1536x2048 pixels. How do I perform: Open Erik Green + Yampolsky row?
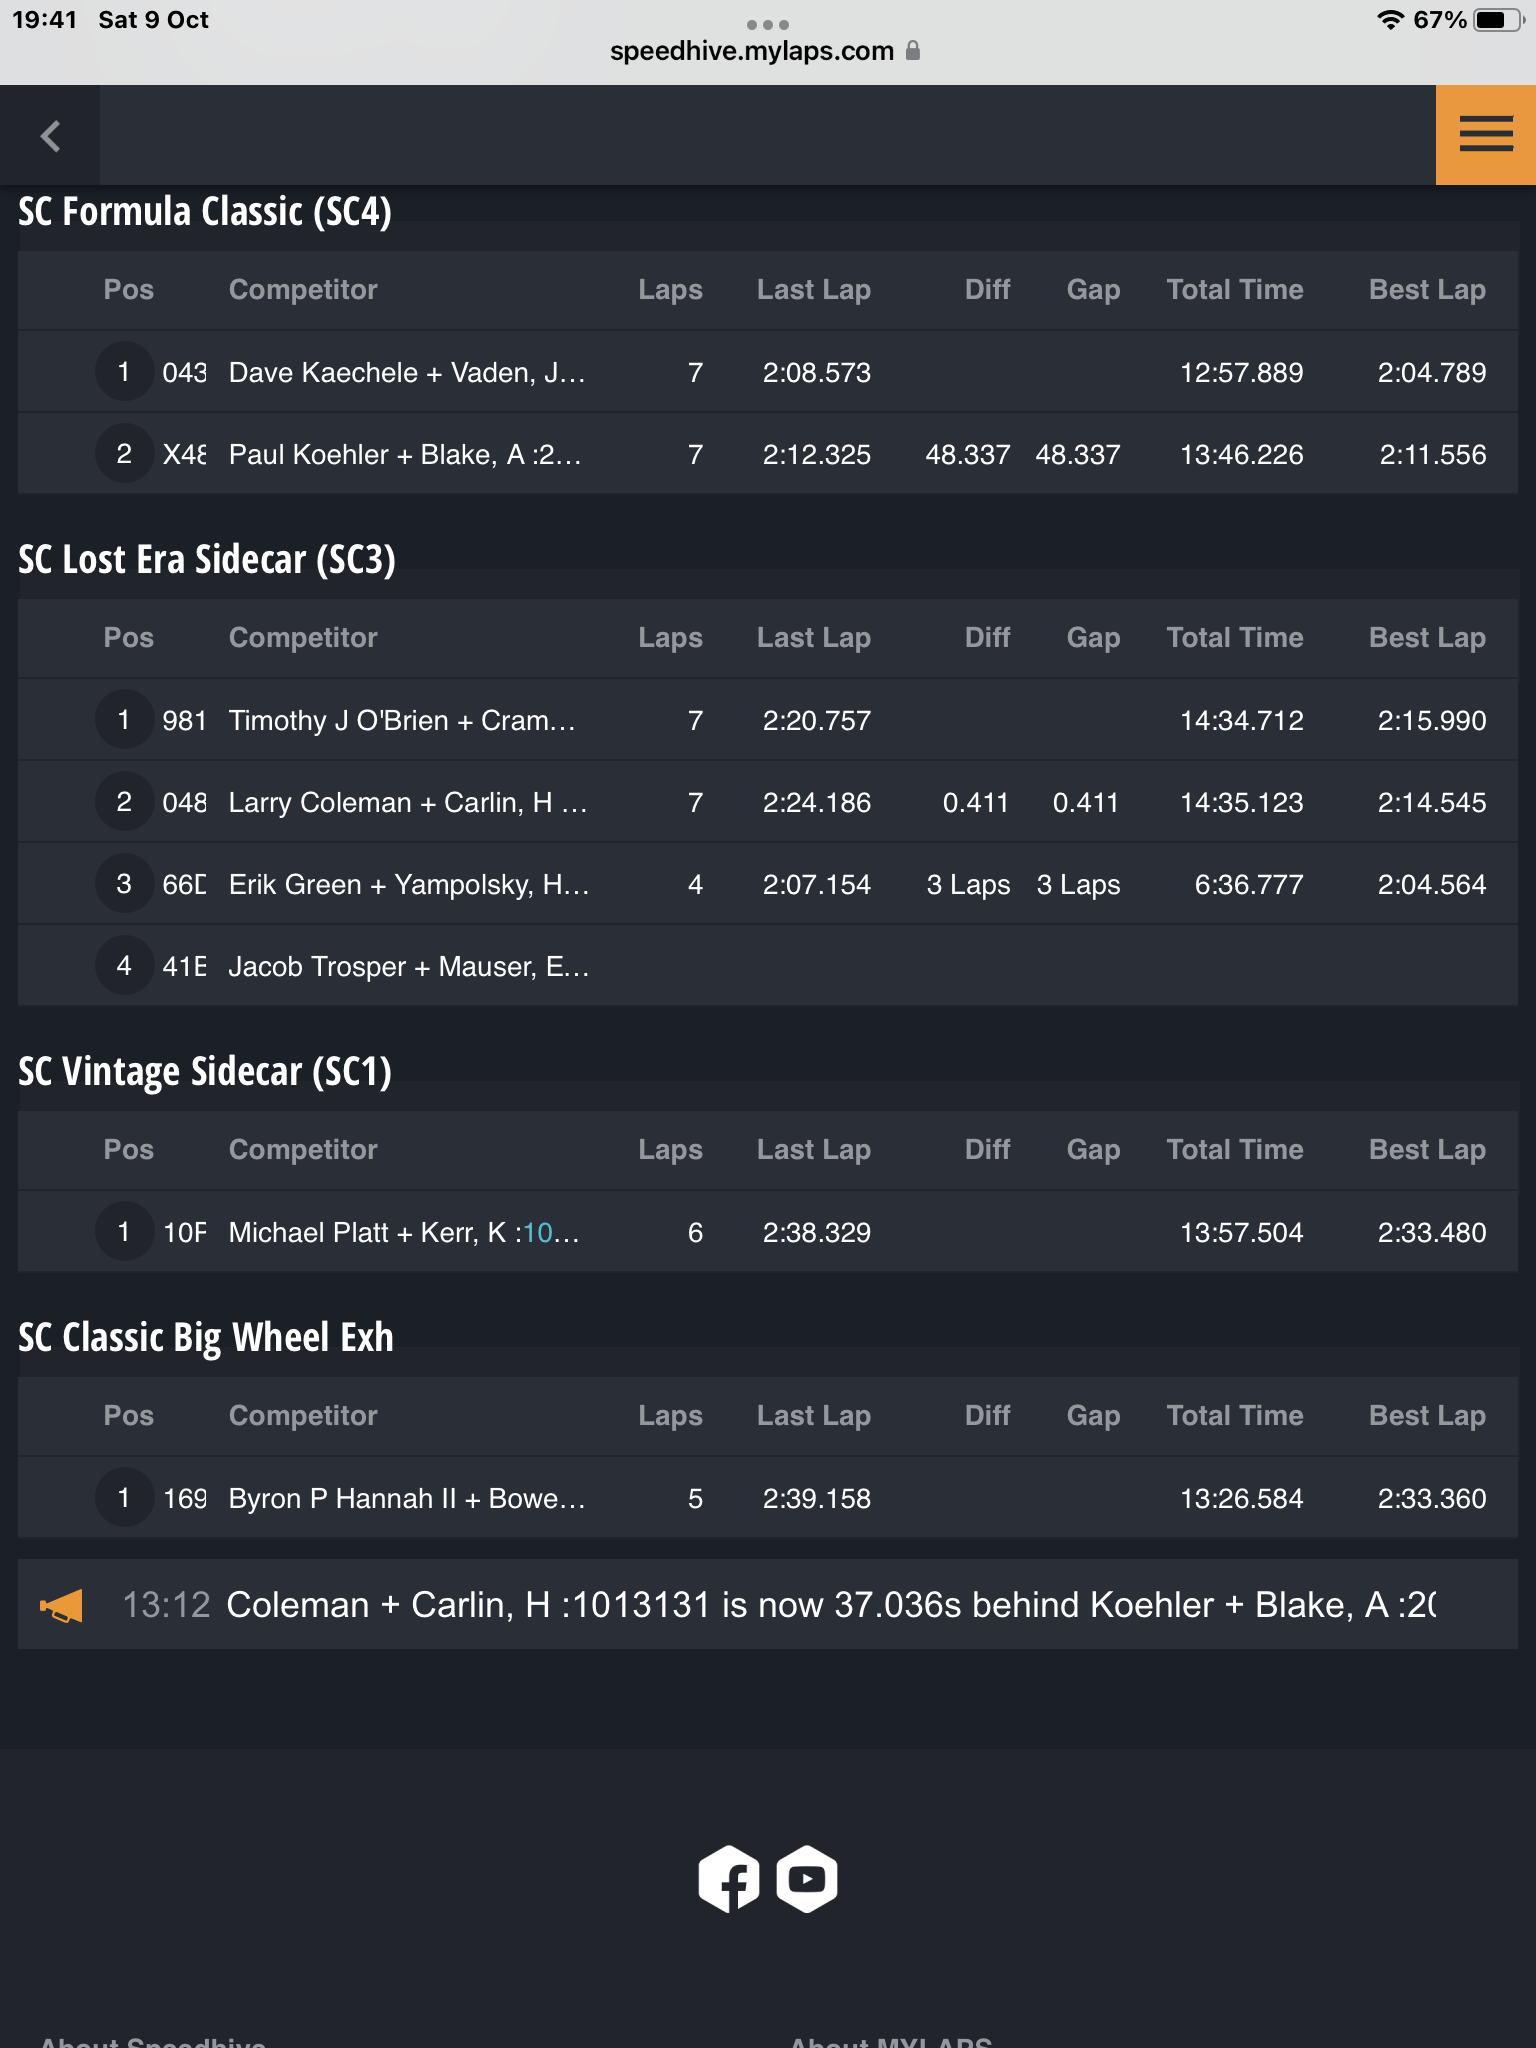(x=768, y=884)
